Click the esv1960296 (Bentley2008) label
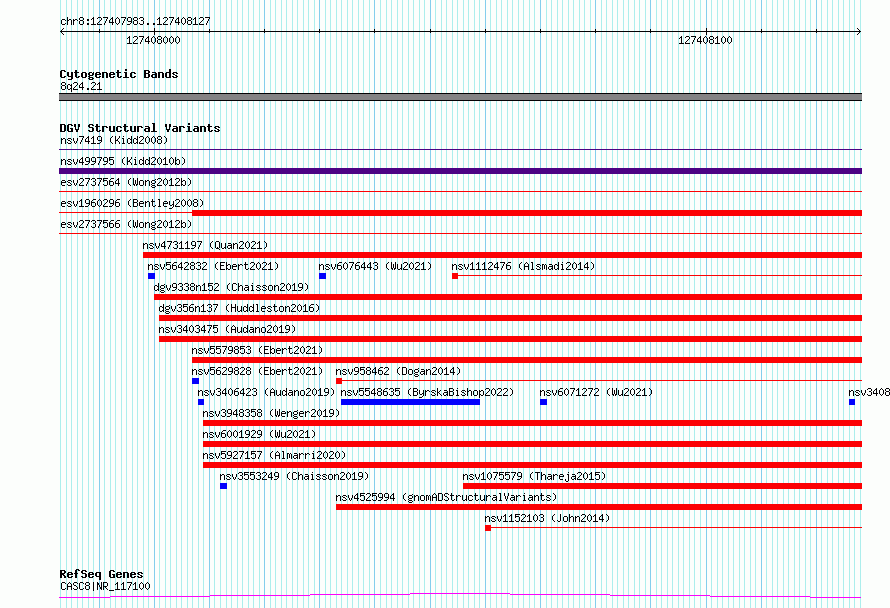The width and height of the screenshot is (890, 608). (132, 203)
